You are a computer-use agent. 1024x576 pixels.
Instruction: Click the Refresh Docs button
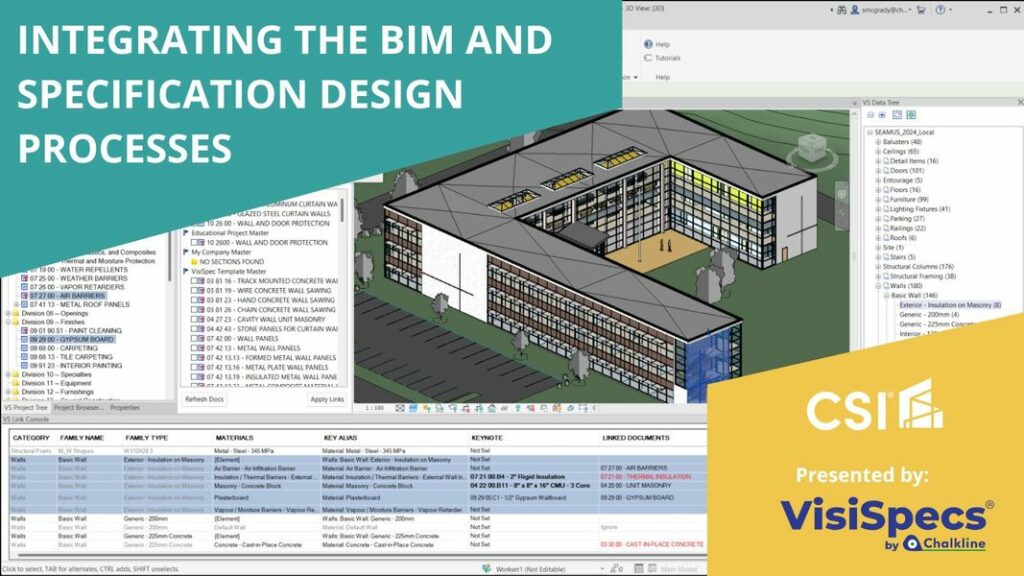tap(203, 399)
